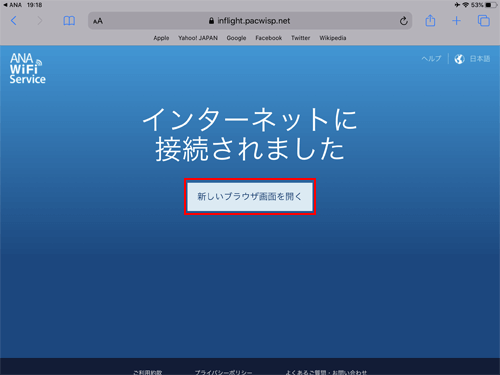Screen dimensions: 500x375
Task: Go back with Safari's back arrow
Action: pos(14,21)
